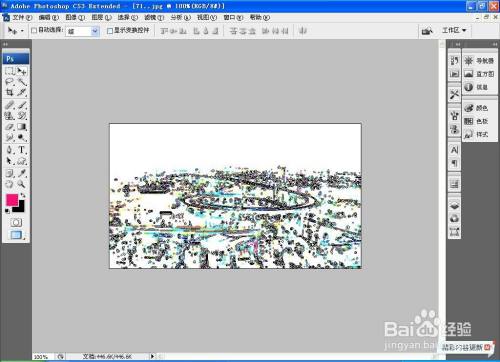Reset default foreground and background colors

click(7, 211)
